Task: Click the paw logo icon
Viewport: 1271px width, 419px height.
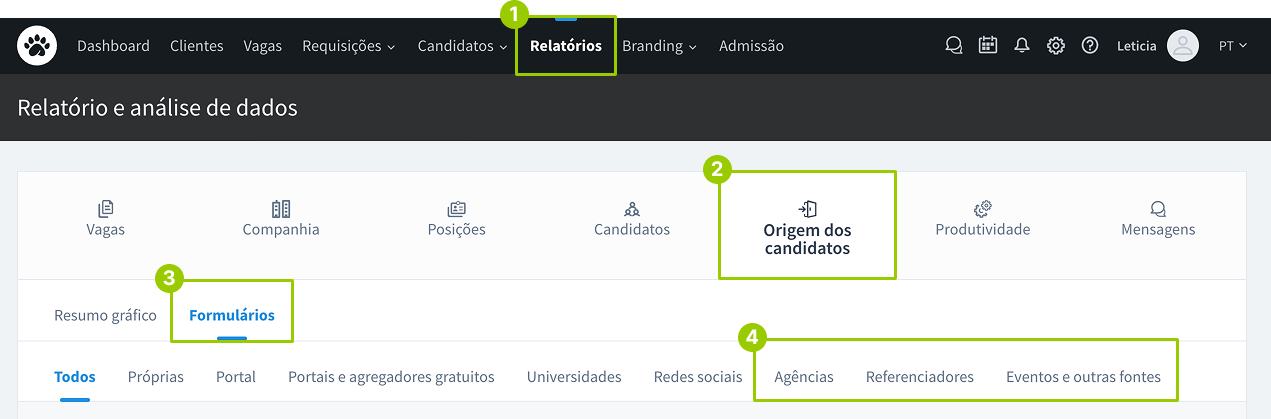Action: click(x=37, y=46)
